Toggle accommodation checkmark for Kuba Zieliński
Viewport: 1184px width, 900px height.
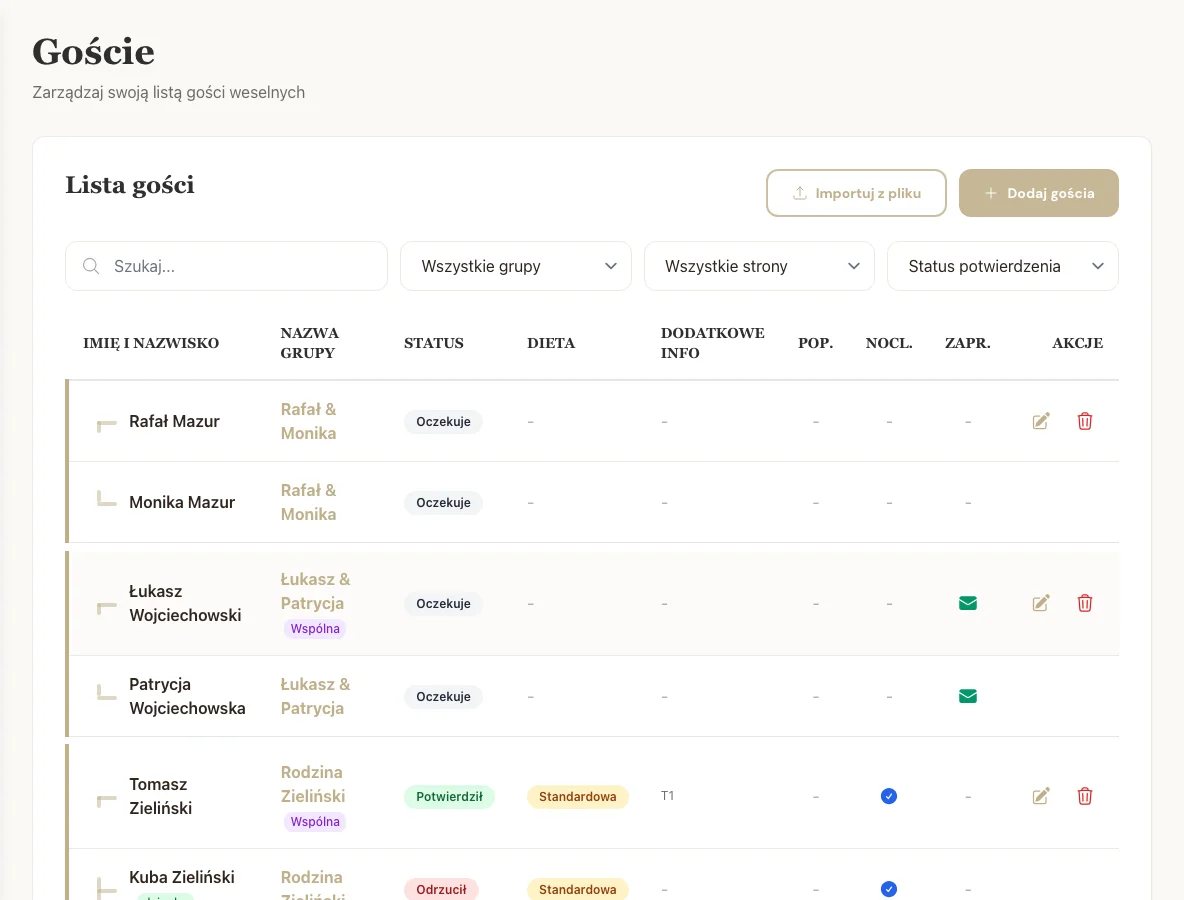pos(889,889)
